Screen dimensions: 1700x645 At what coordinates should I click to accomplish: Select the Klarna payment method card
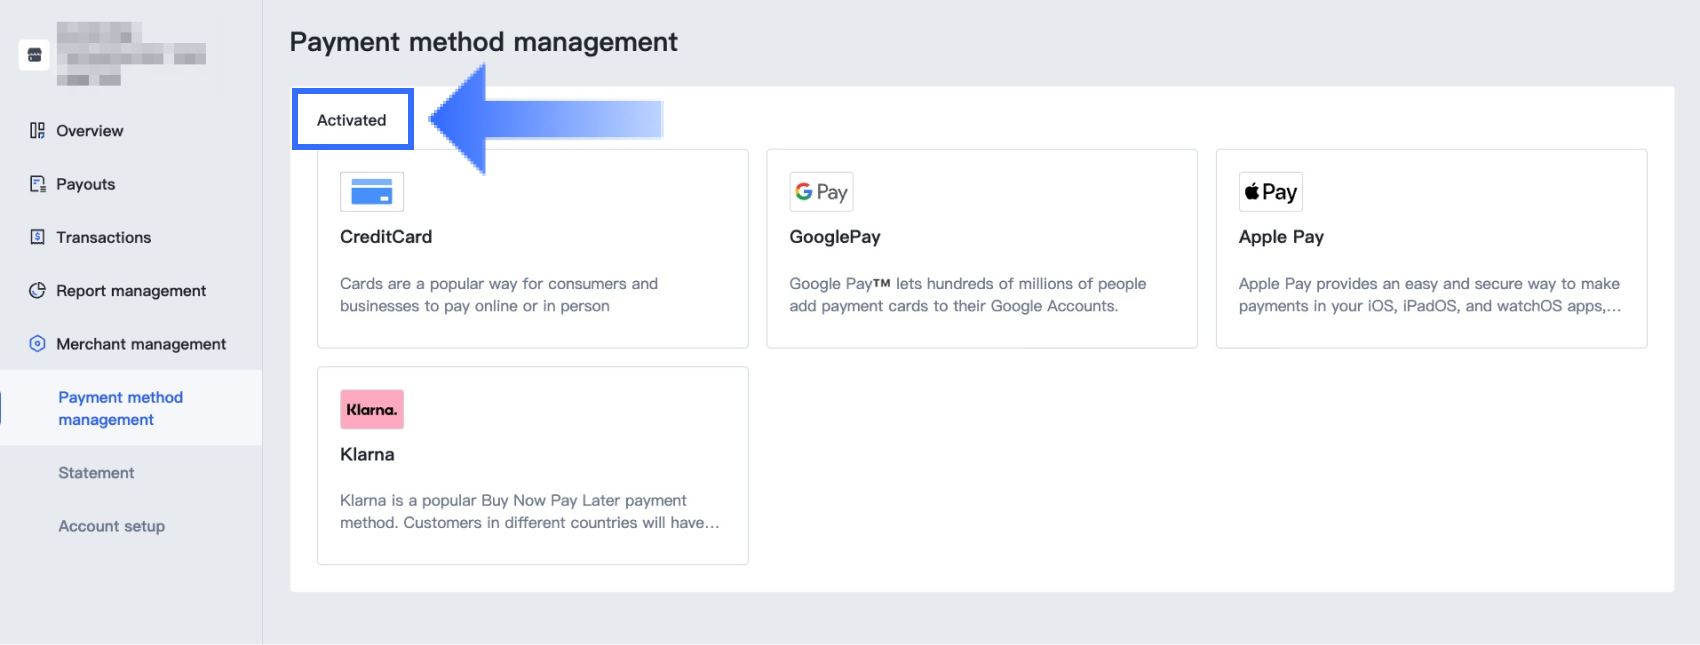pyautogui.click(x=532, y=466)
